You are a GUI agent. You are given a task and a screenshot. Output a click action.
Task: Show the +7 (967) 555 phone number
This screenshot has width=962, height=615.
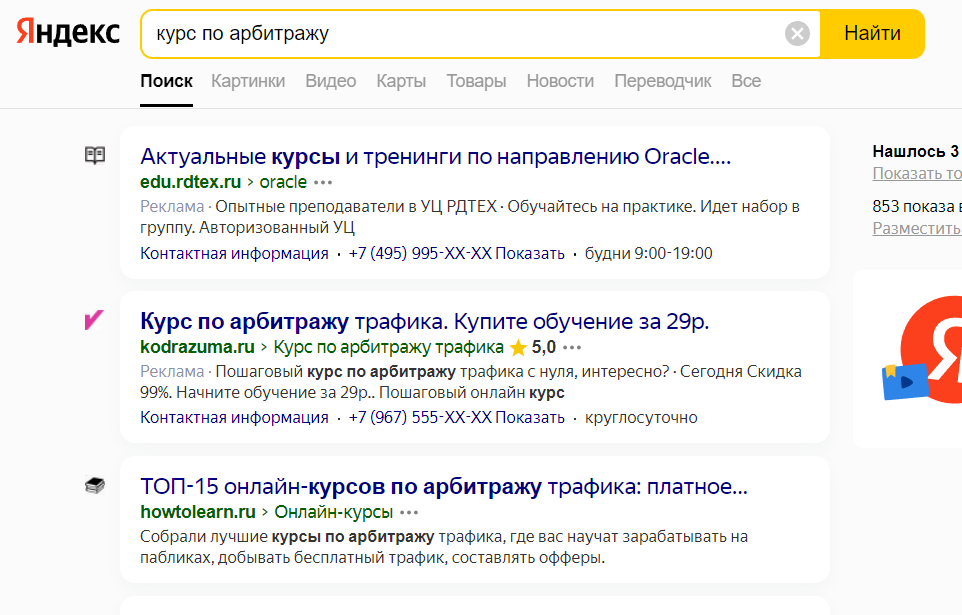coord(456,418)
